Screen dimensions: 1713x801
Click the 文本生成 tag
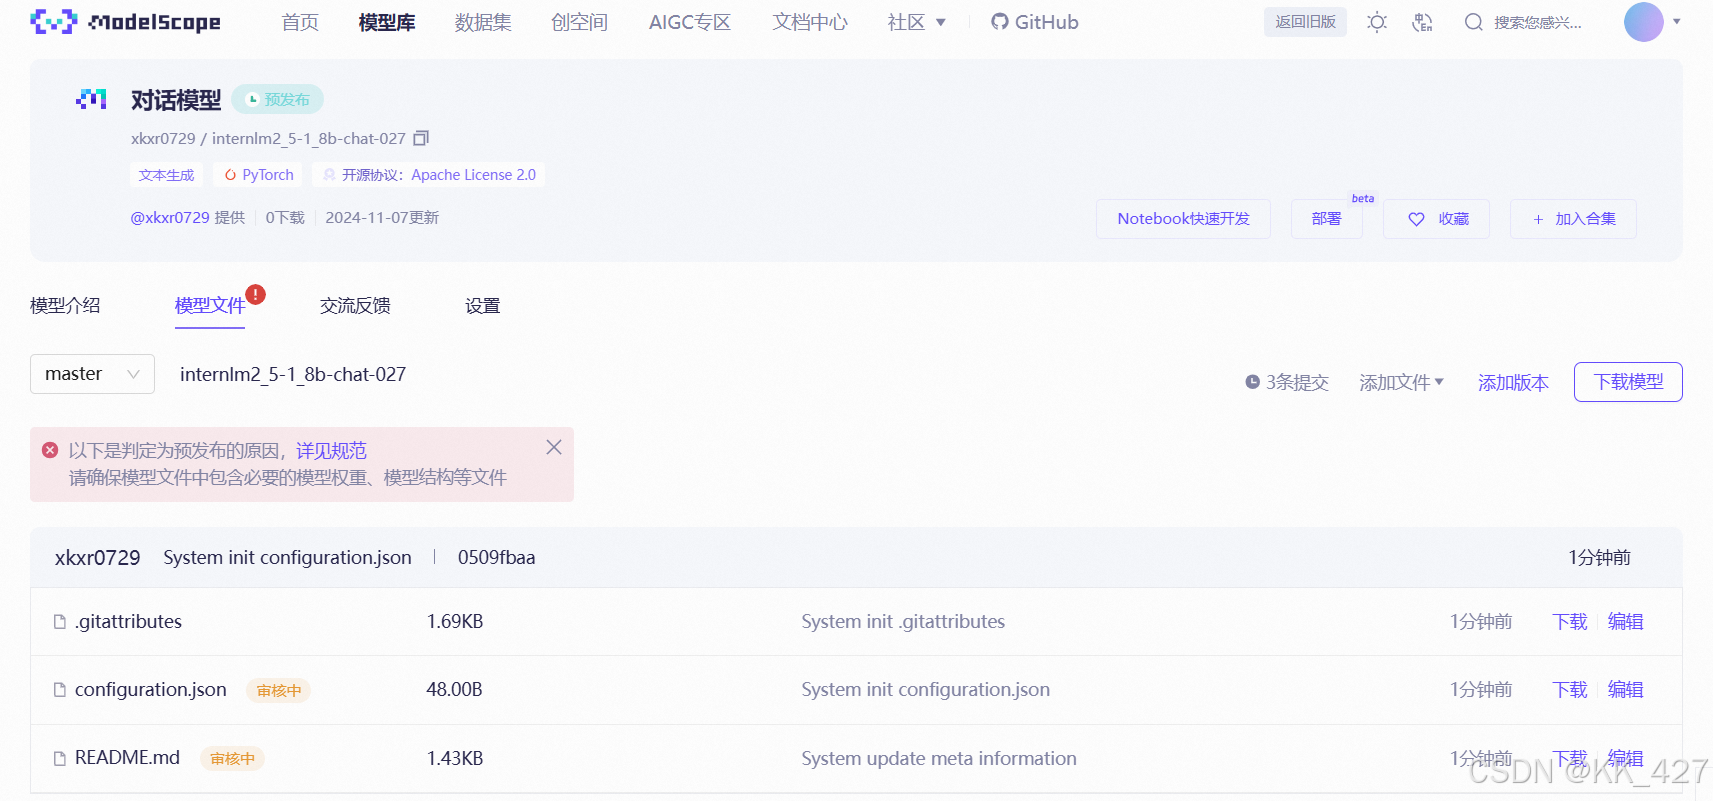coord(166,175)
